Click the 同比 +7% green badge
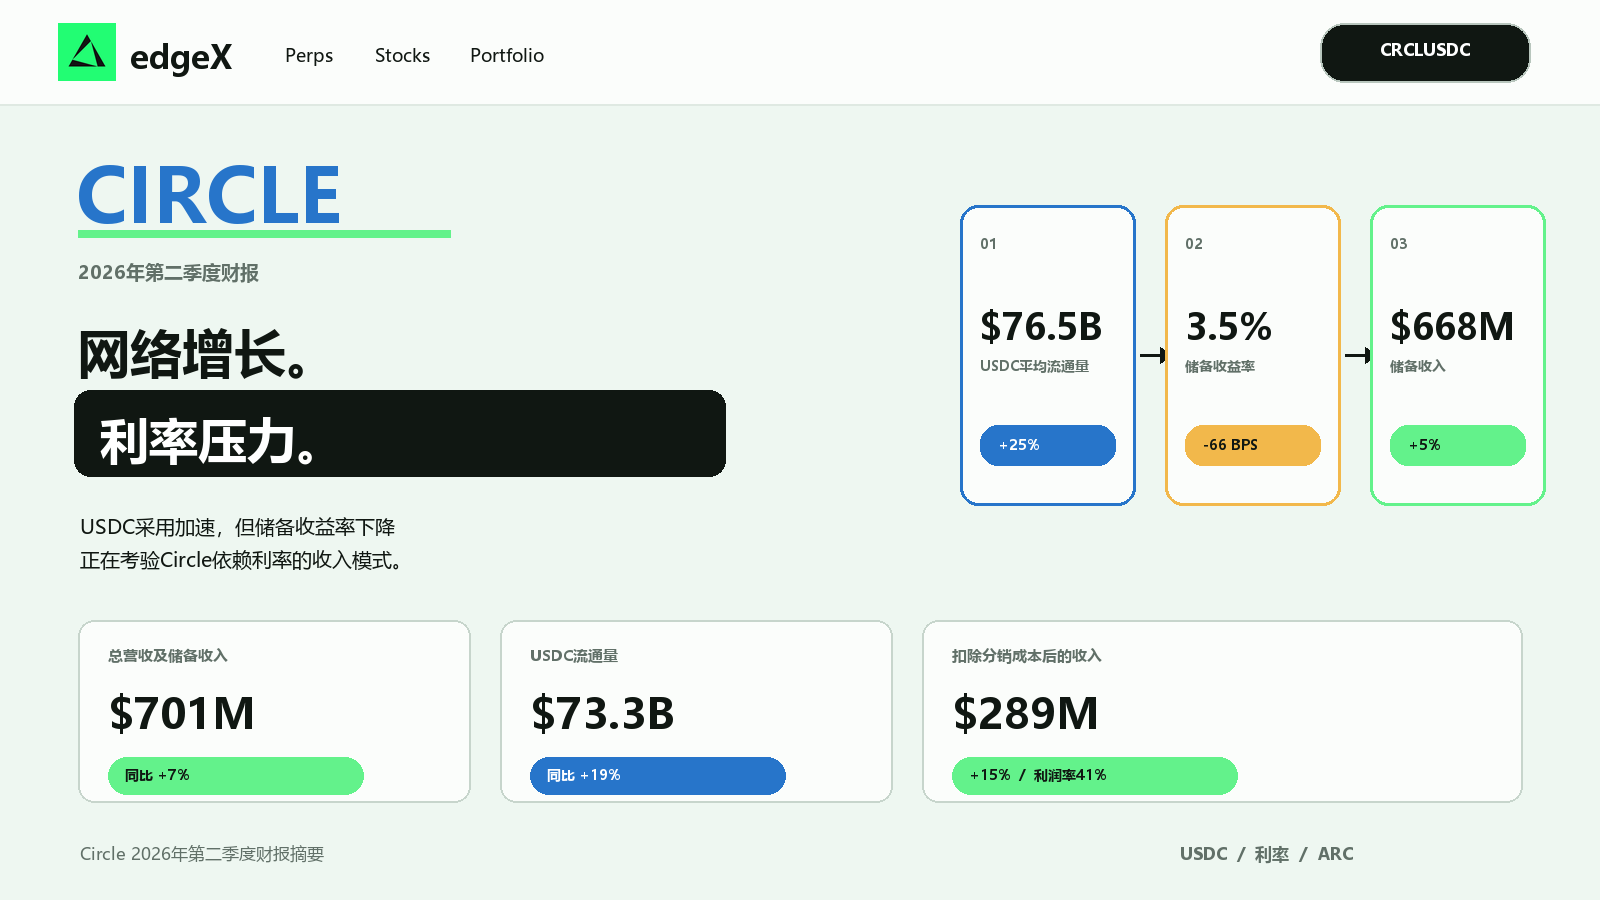The height and width of the screenshot is (900, 1600). tap(236, 776)
